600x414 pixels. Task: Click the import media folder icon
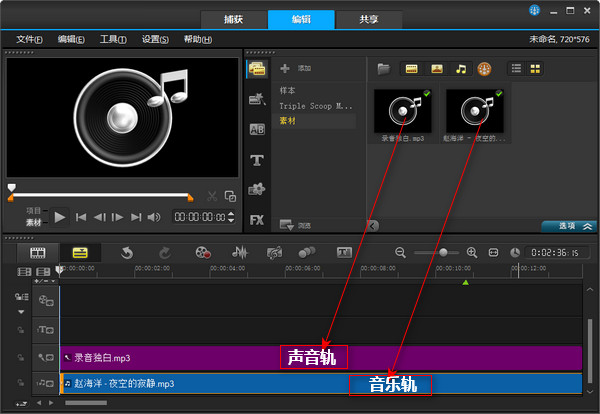[x=383, y=69]
